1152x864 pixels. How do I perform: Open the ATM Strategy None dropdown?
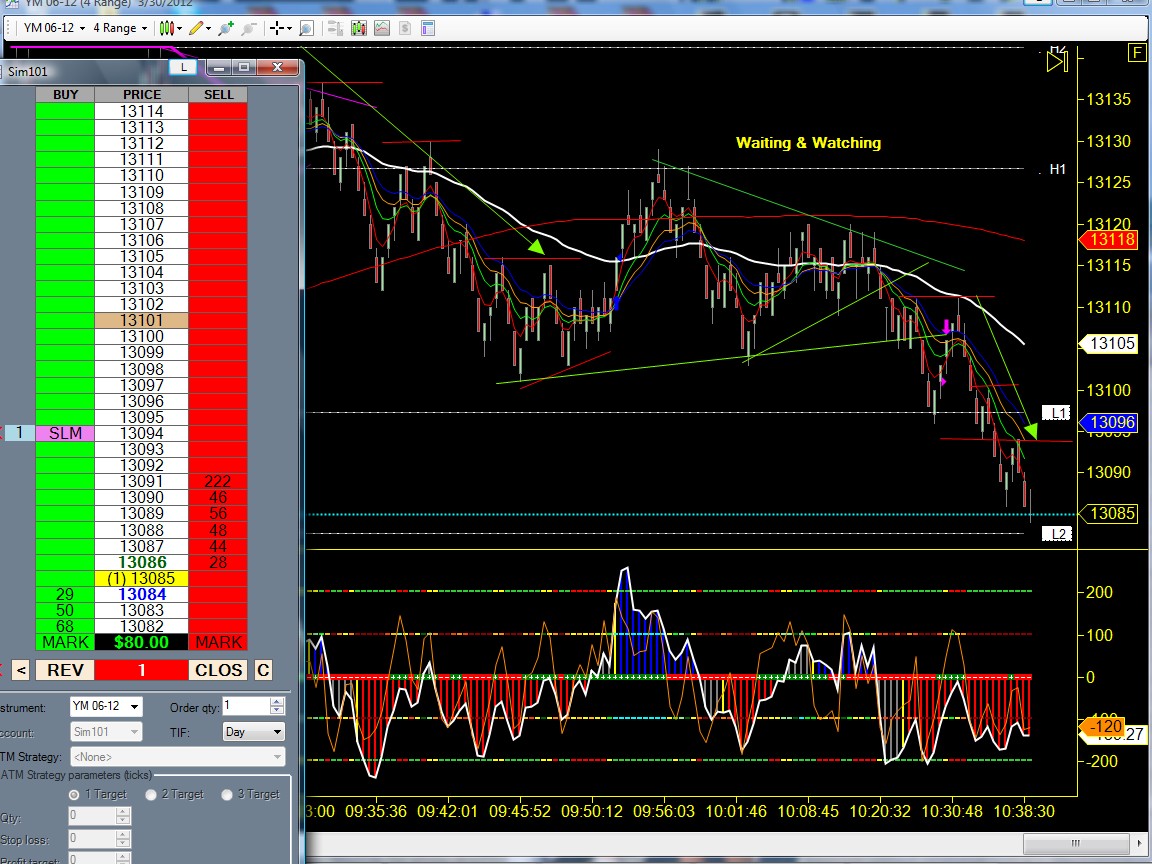pos(177,757)
